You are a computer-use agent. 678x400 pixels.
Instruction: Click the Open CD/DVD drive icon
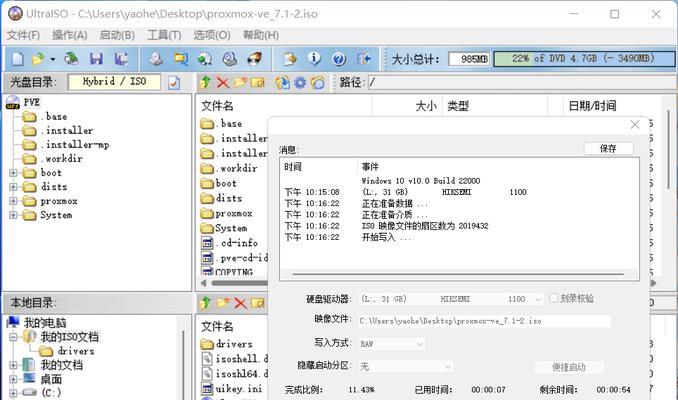click(71, 58)
